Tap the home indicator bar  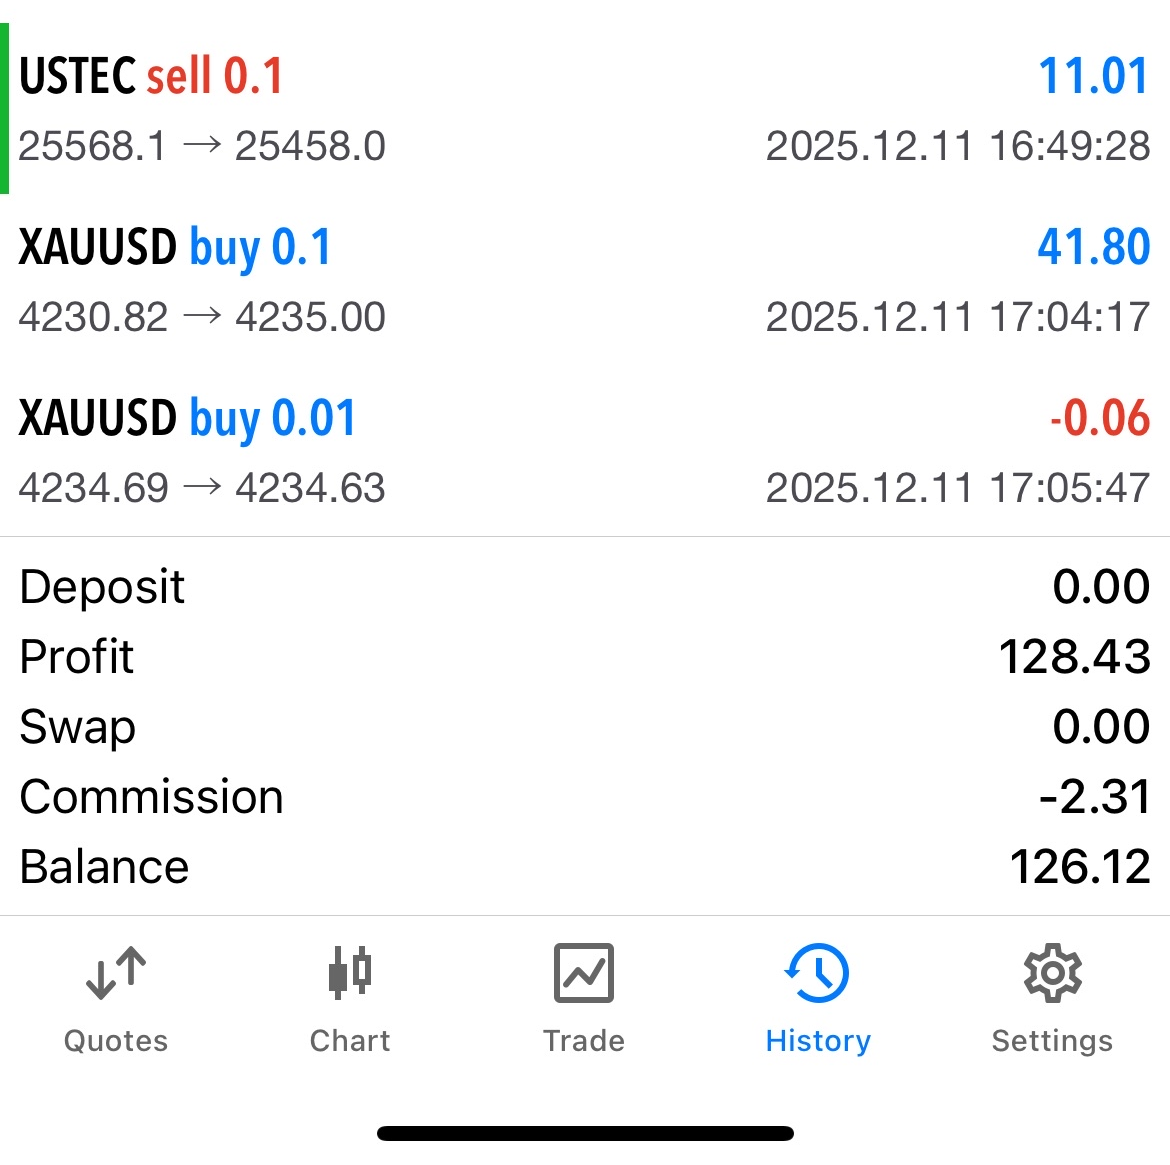pyautogui.click(x=585, y=1133)
